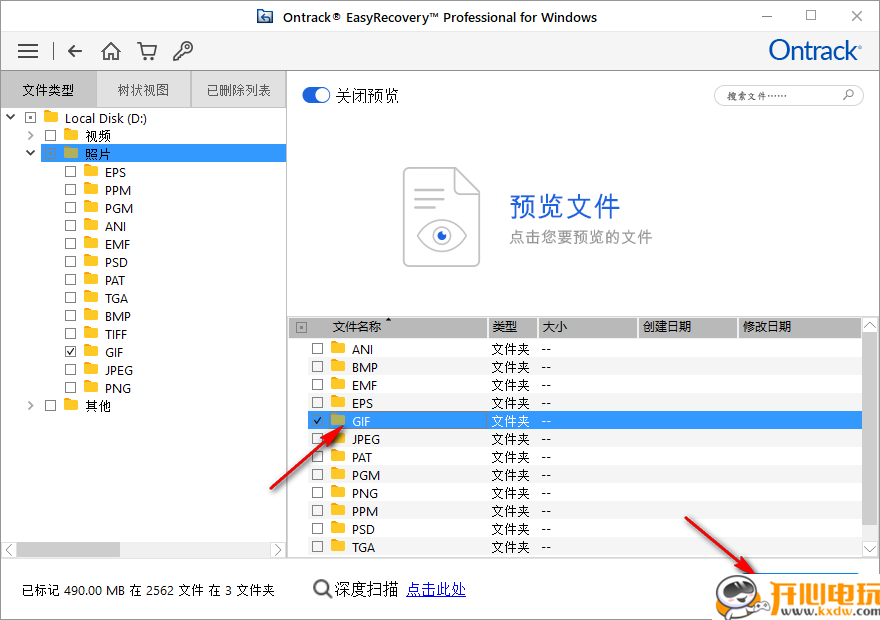Select the EPS folder icon in tree
Viewport: 880px width, 620px height.
[x=91, y=171]
